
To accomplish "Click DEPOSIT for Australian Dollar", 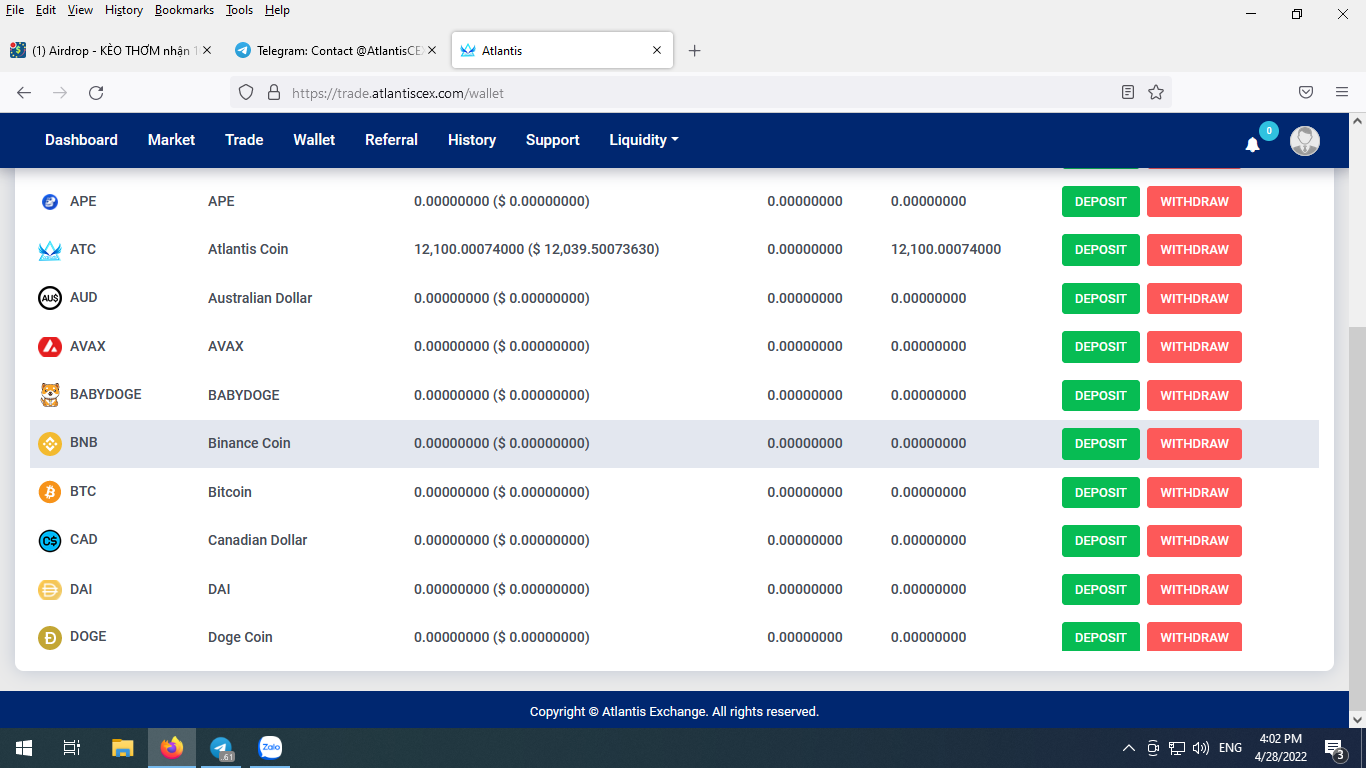I will click(1100, 299).
